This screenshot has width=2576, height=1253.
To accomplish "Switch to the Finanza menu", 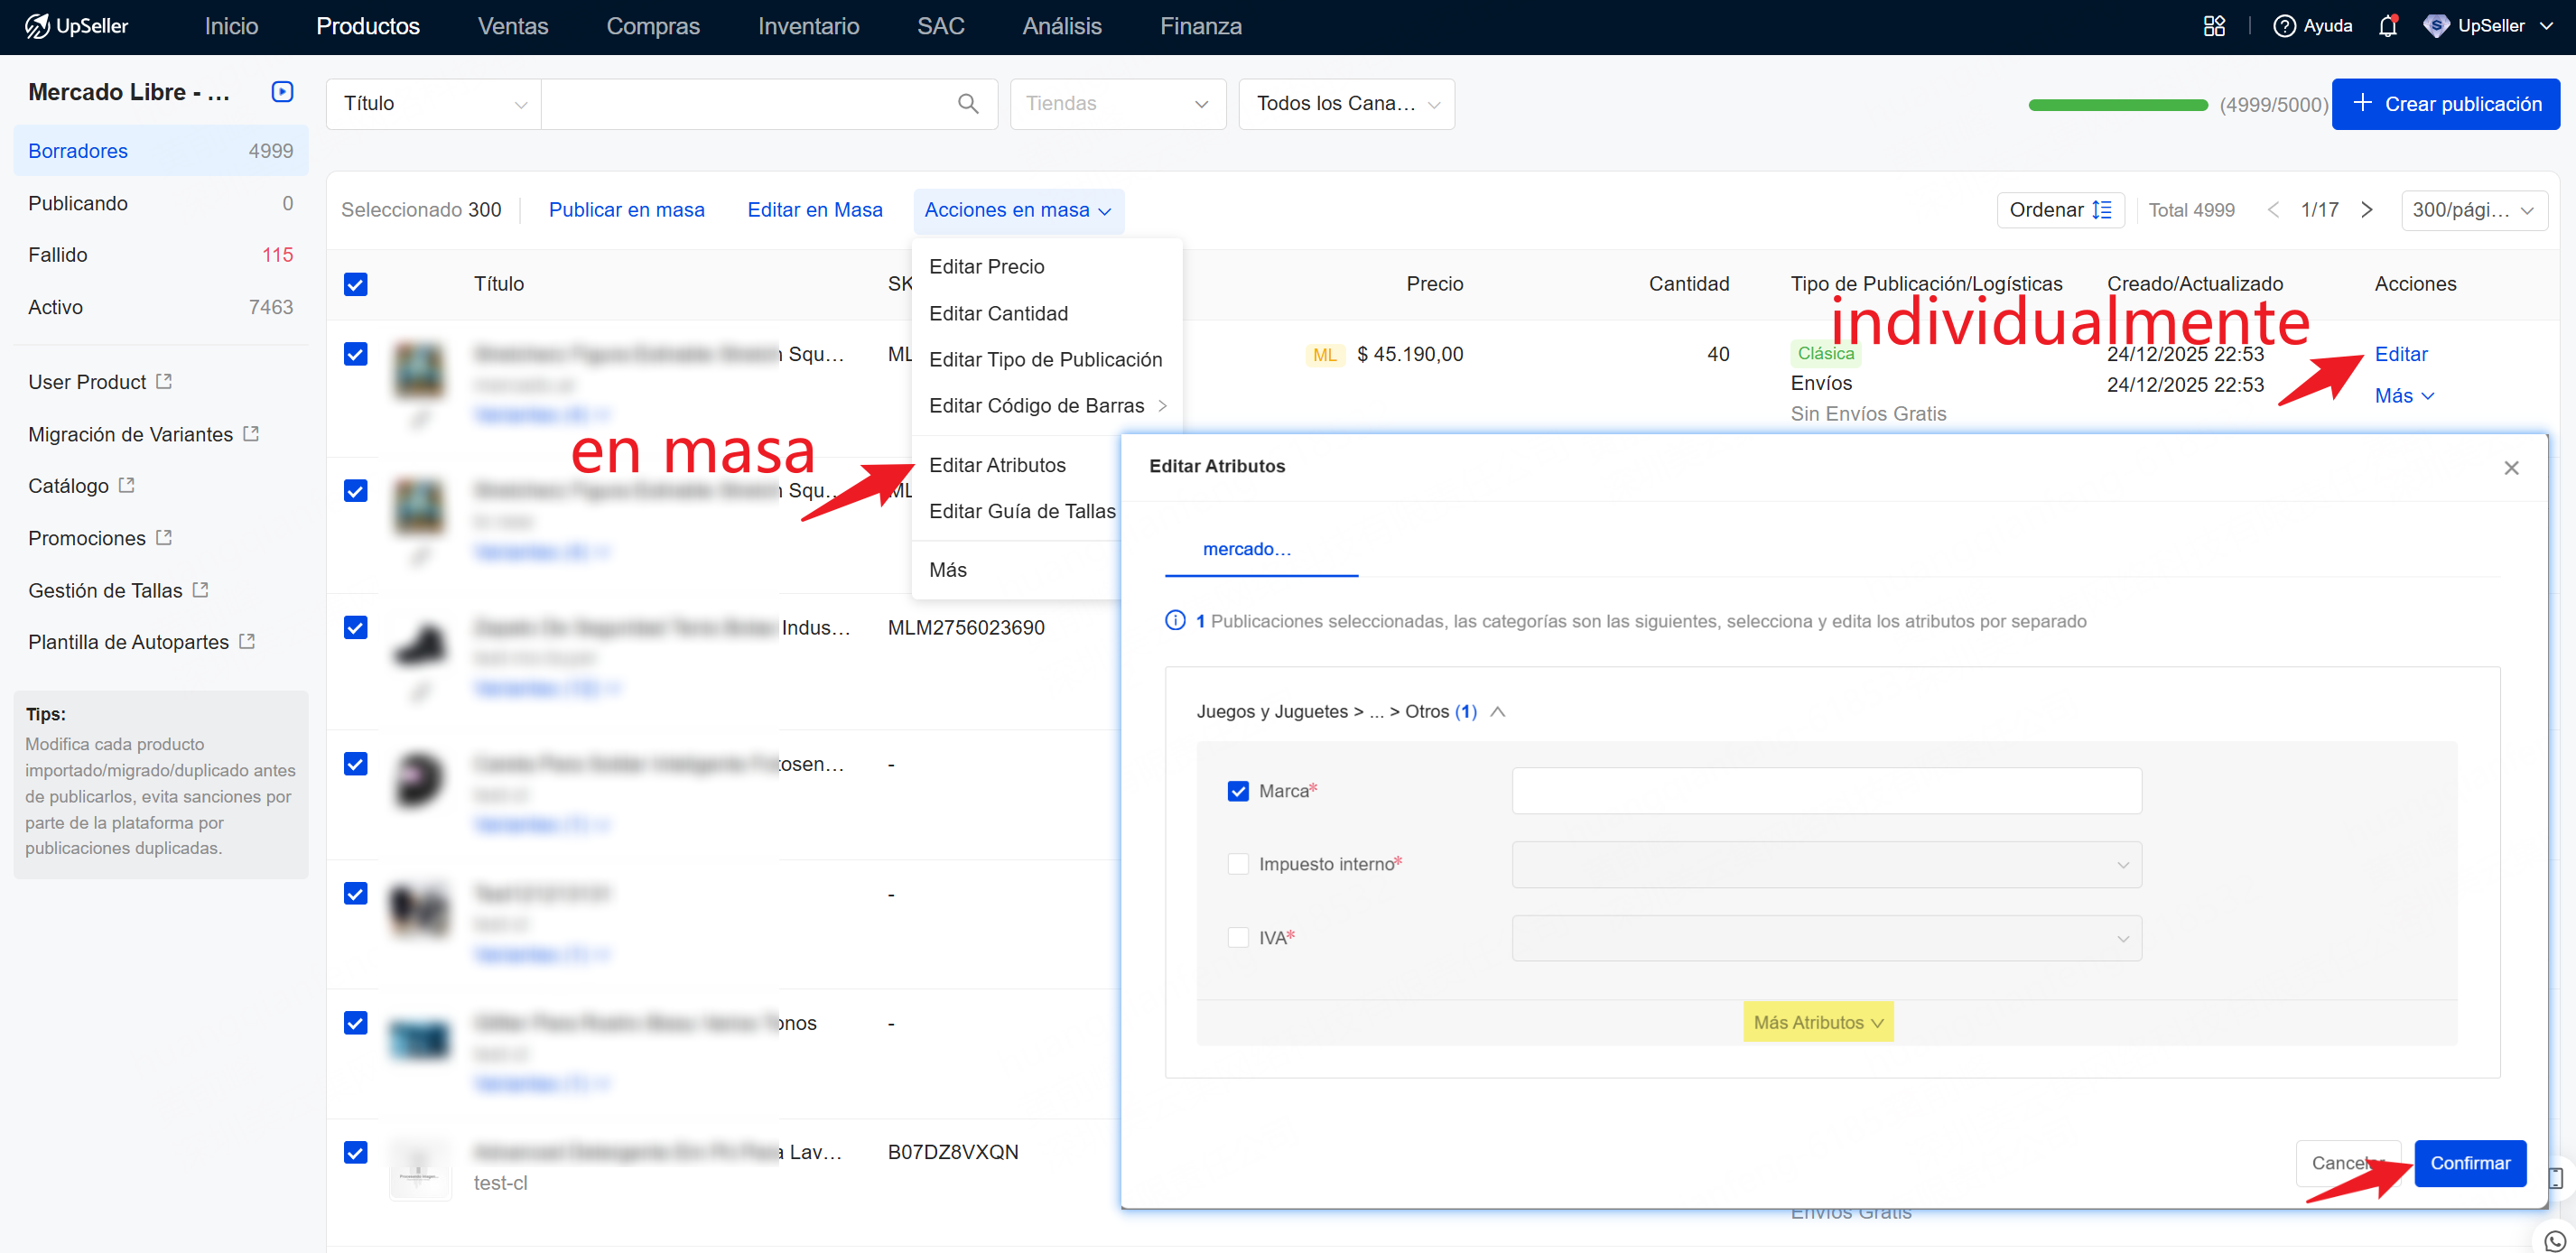I will (1200, 26).
